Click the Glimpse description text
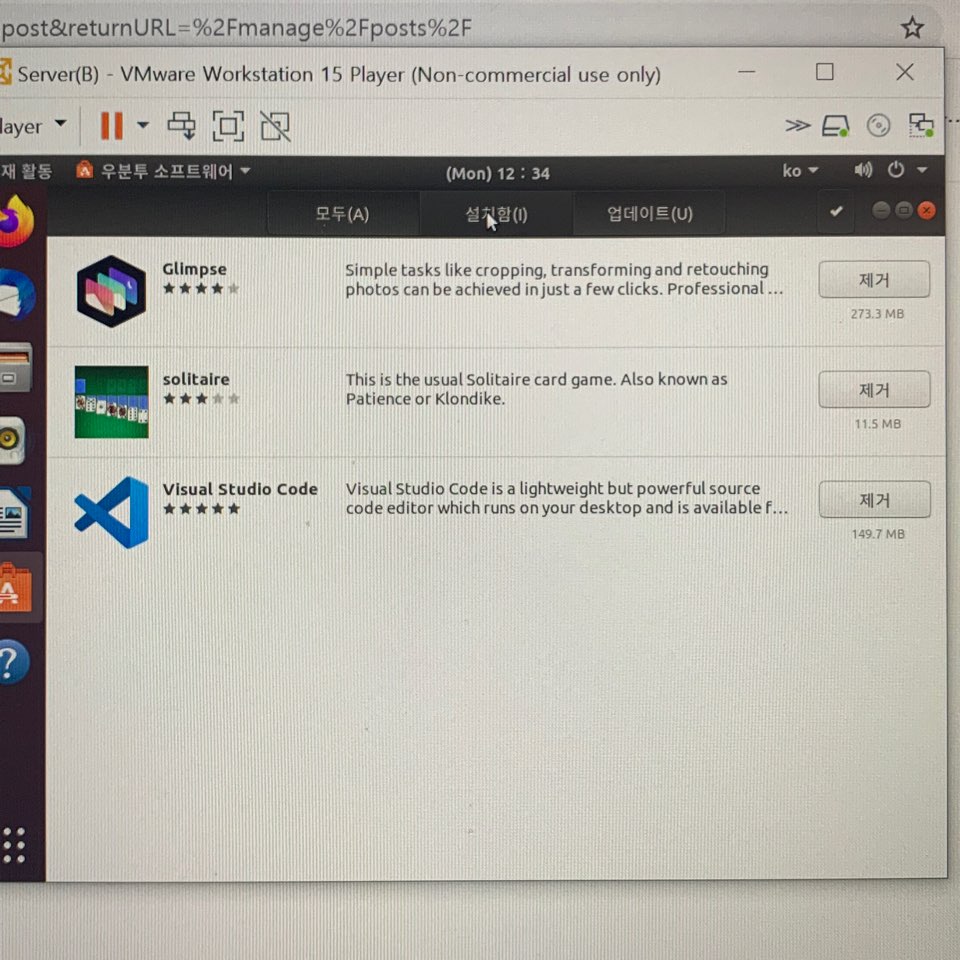The width and height of the screenshot is (960, 960). tap(563, 279)
